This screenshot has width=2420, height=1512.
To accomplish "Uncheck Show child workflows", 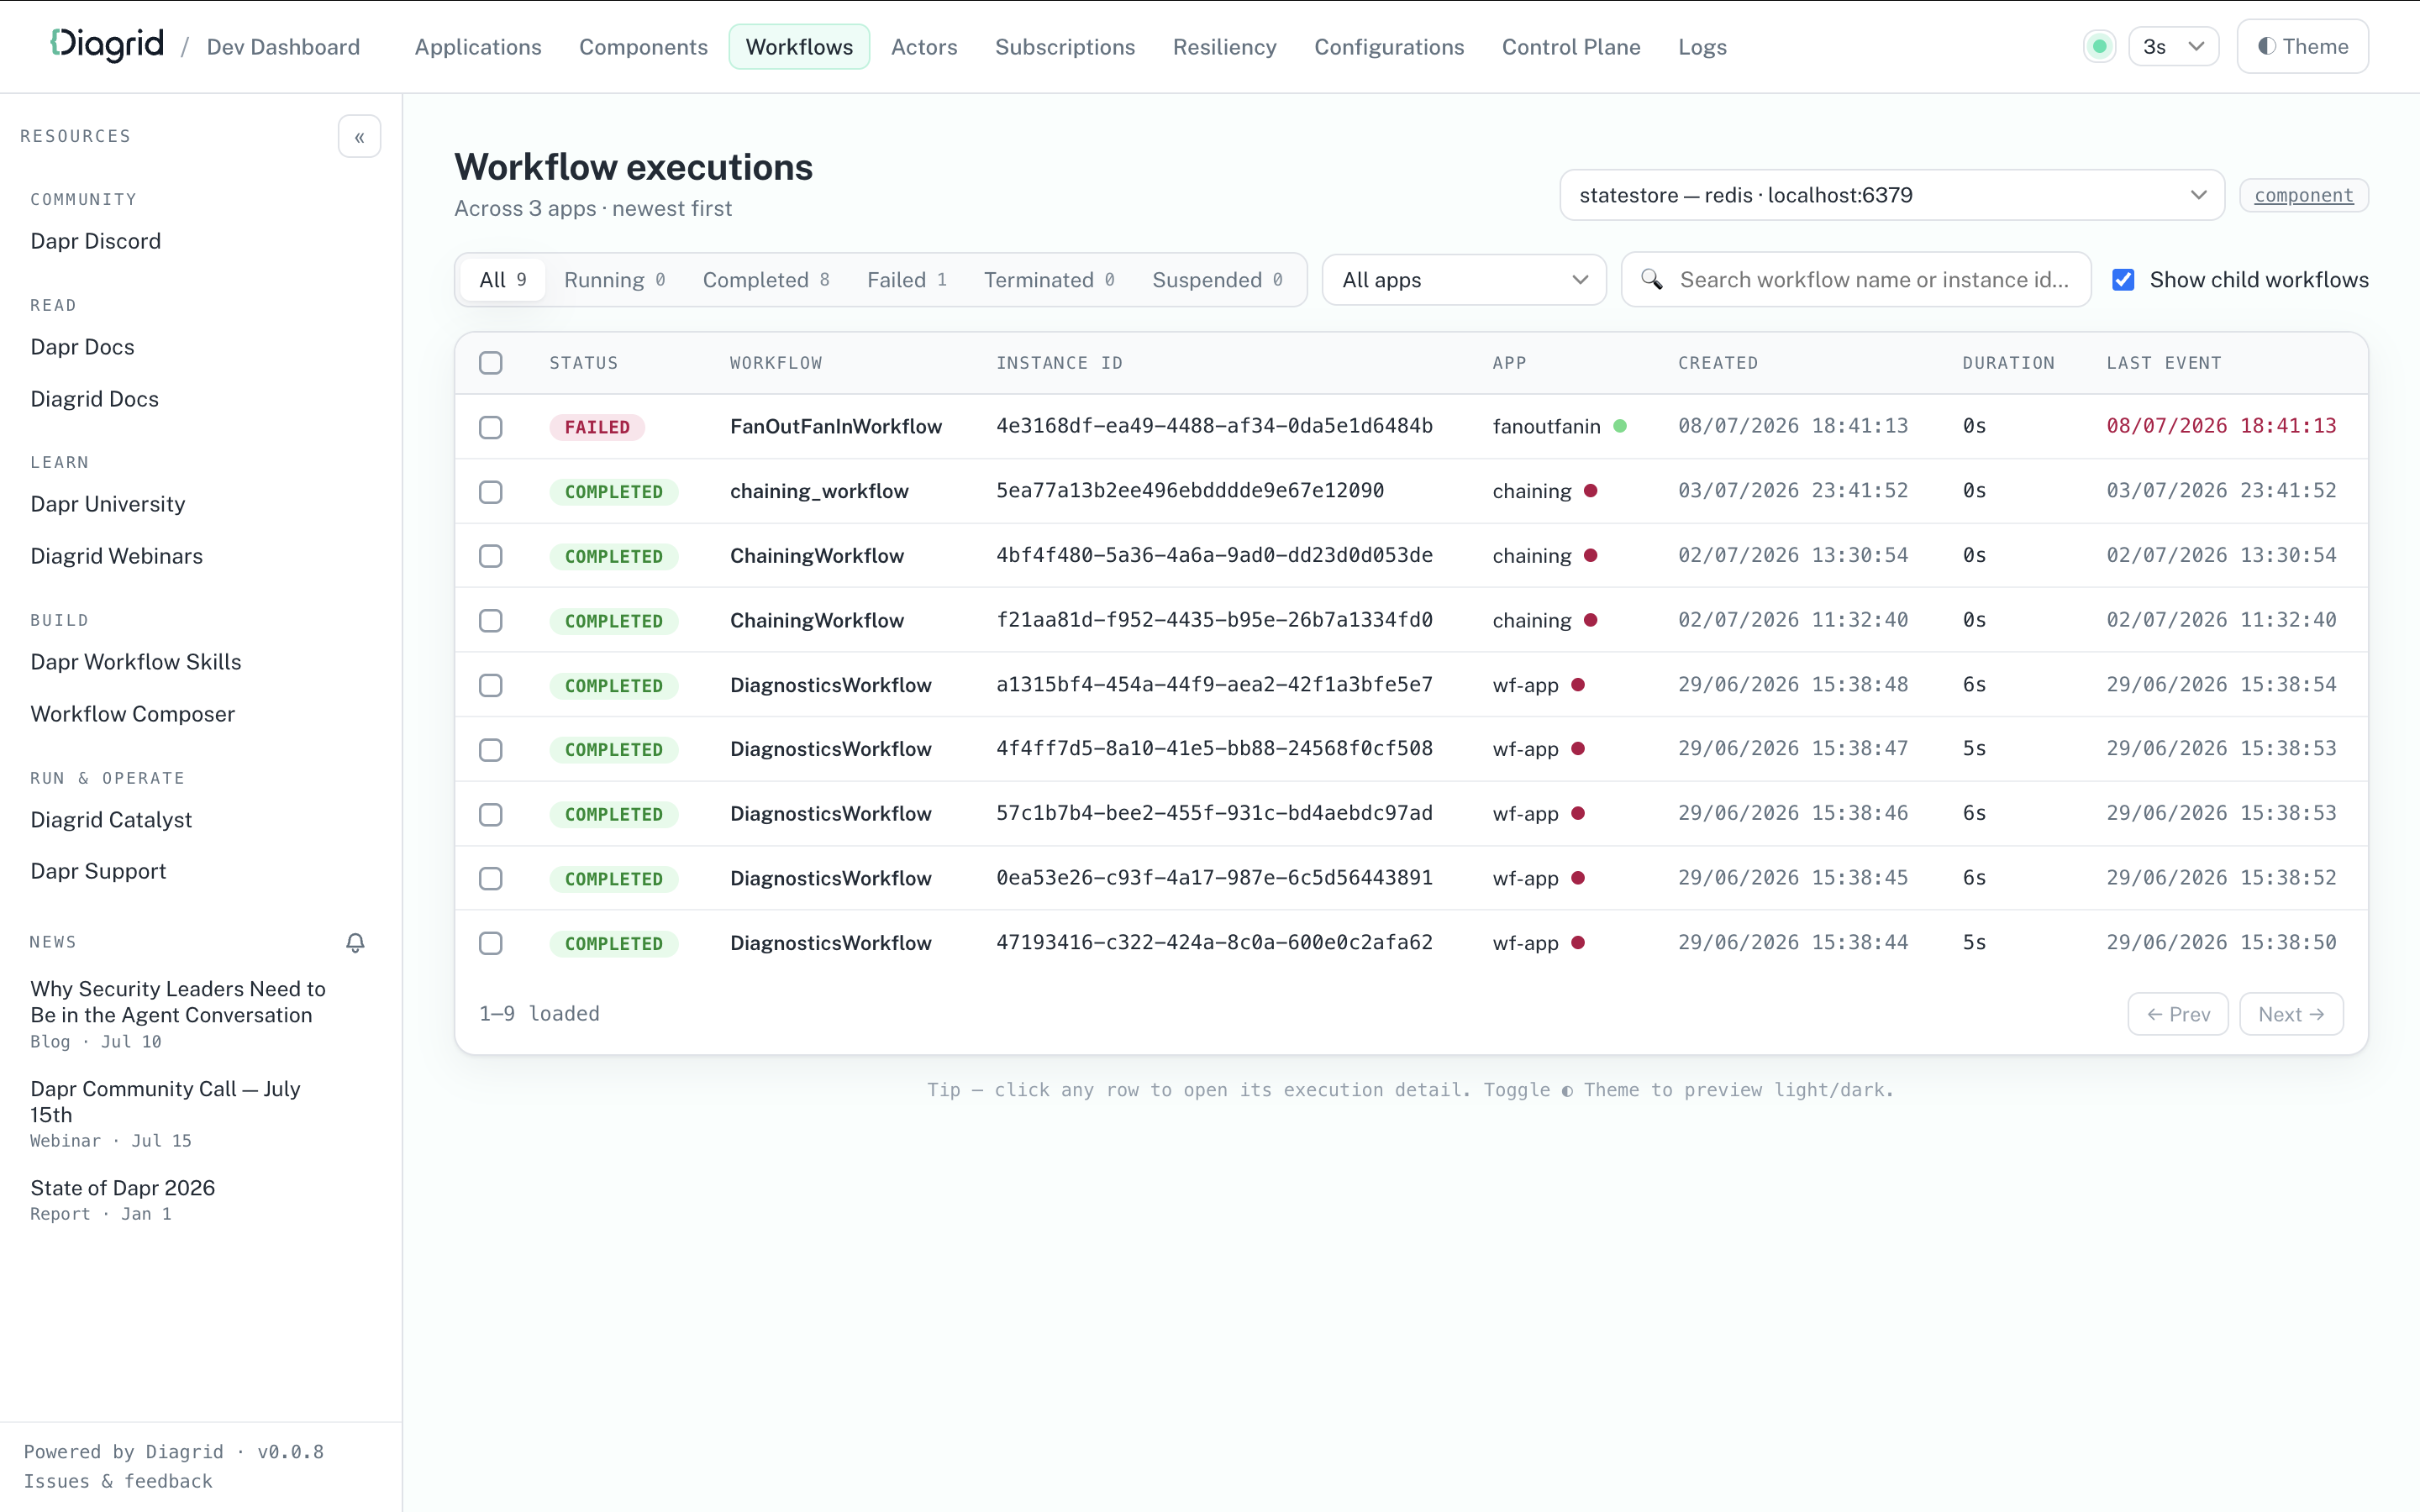I will pos(2123,280).
